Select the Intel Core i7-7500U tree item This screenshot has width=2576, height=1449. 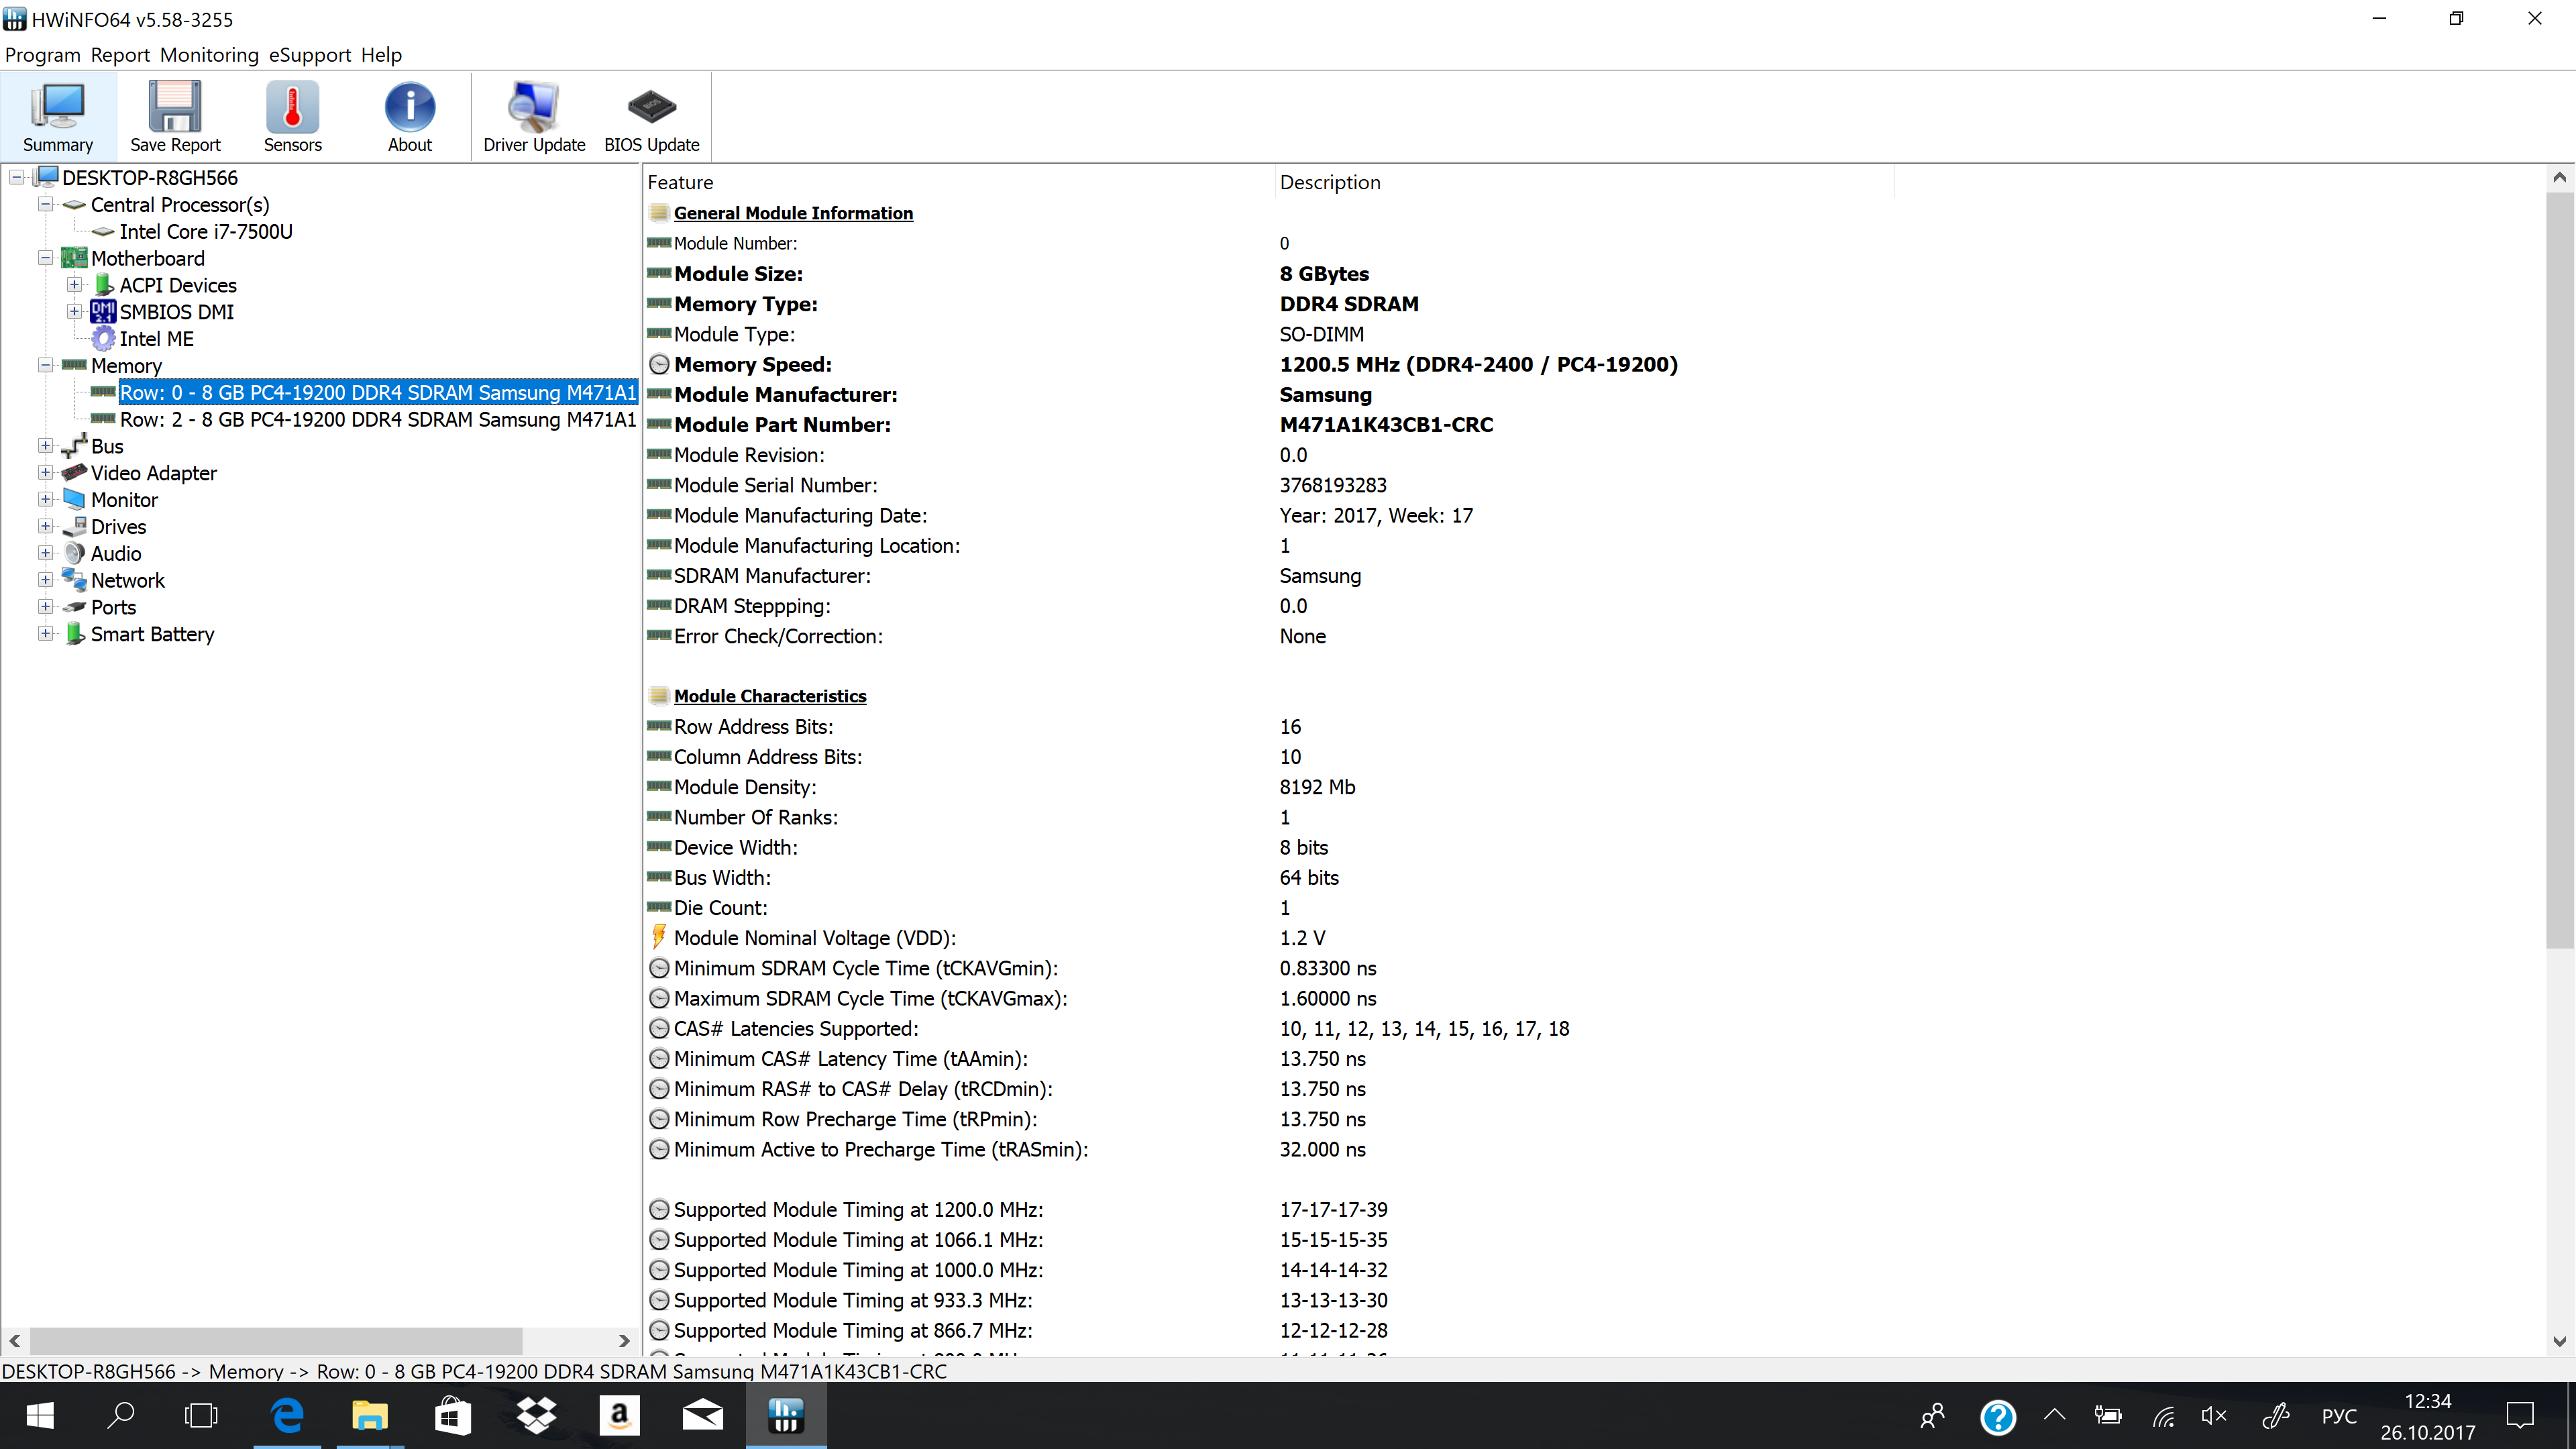click(x=206, y=231)
